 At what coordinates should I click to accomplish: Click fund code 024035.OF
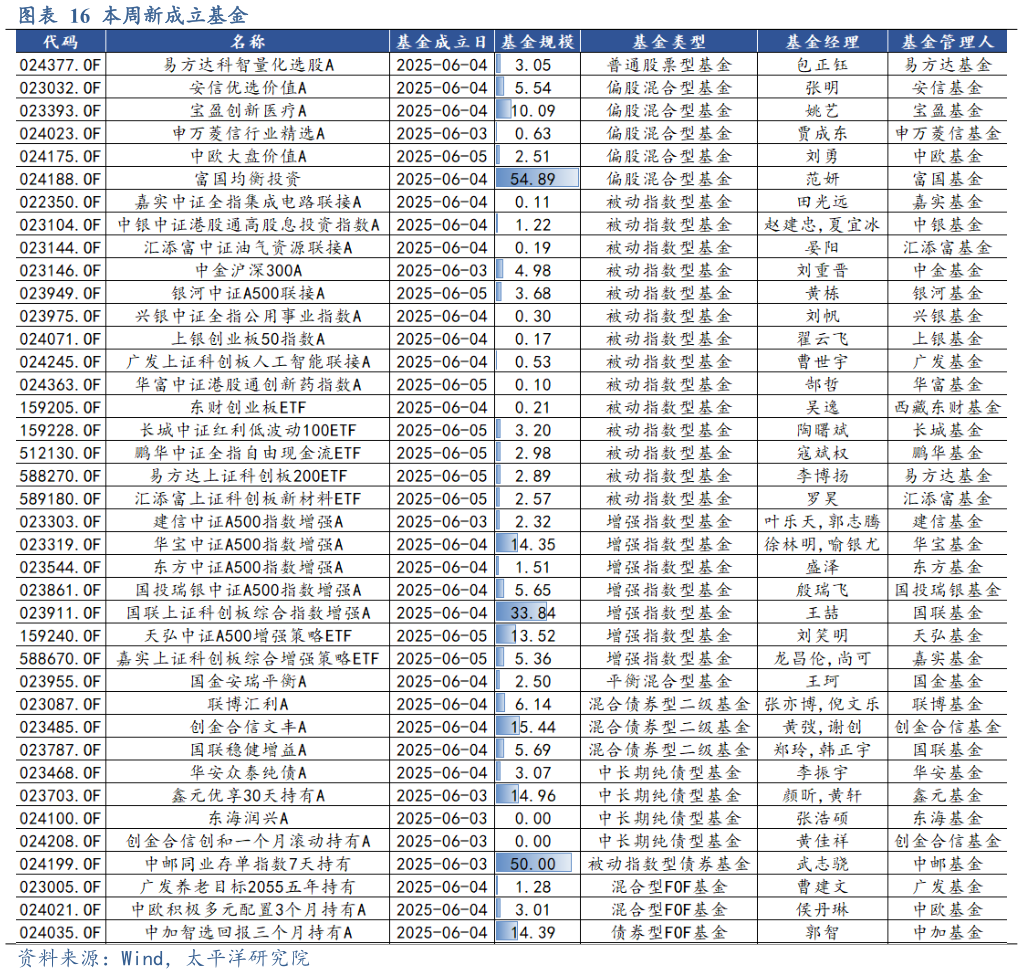point(60,932)
